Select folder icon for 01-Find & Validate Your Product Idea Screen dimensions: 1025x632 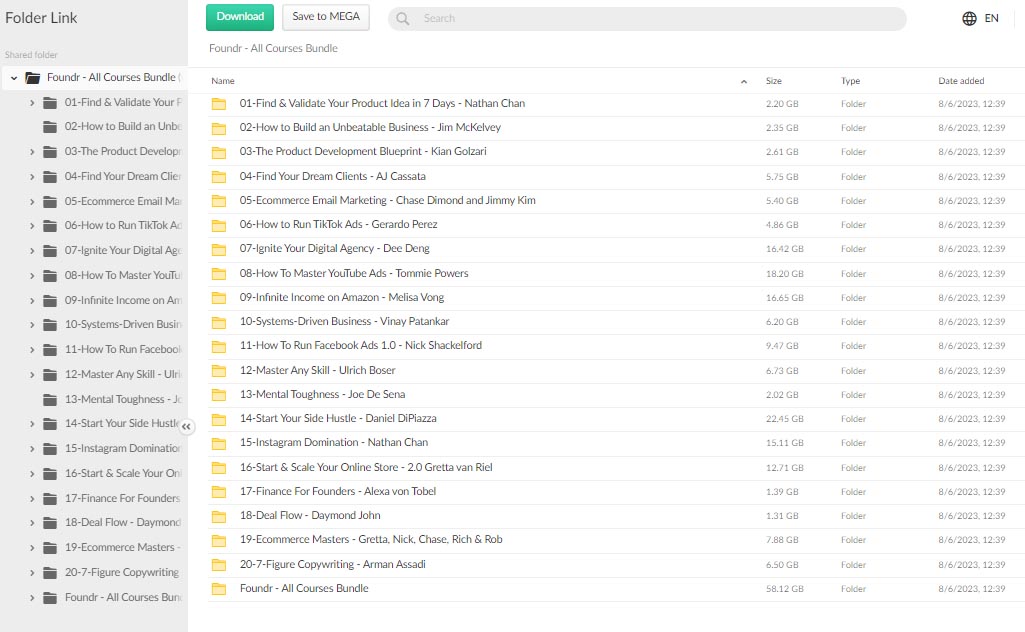[219, 104]
